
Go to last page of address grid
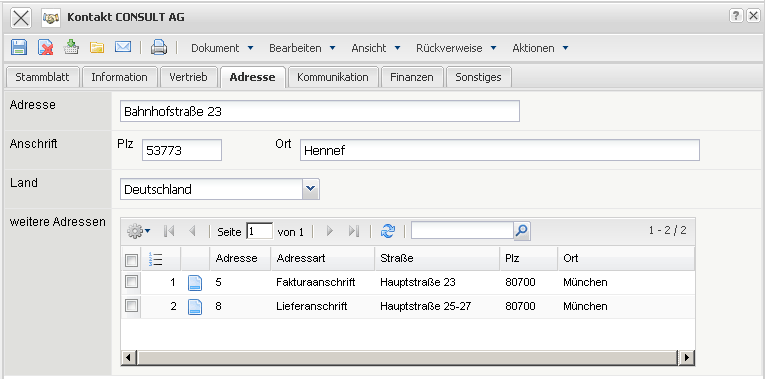click(354, 231)
